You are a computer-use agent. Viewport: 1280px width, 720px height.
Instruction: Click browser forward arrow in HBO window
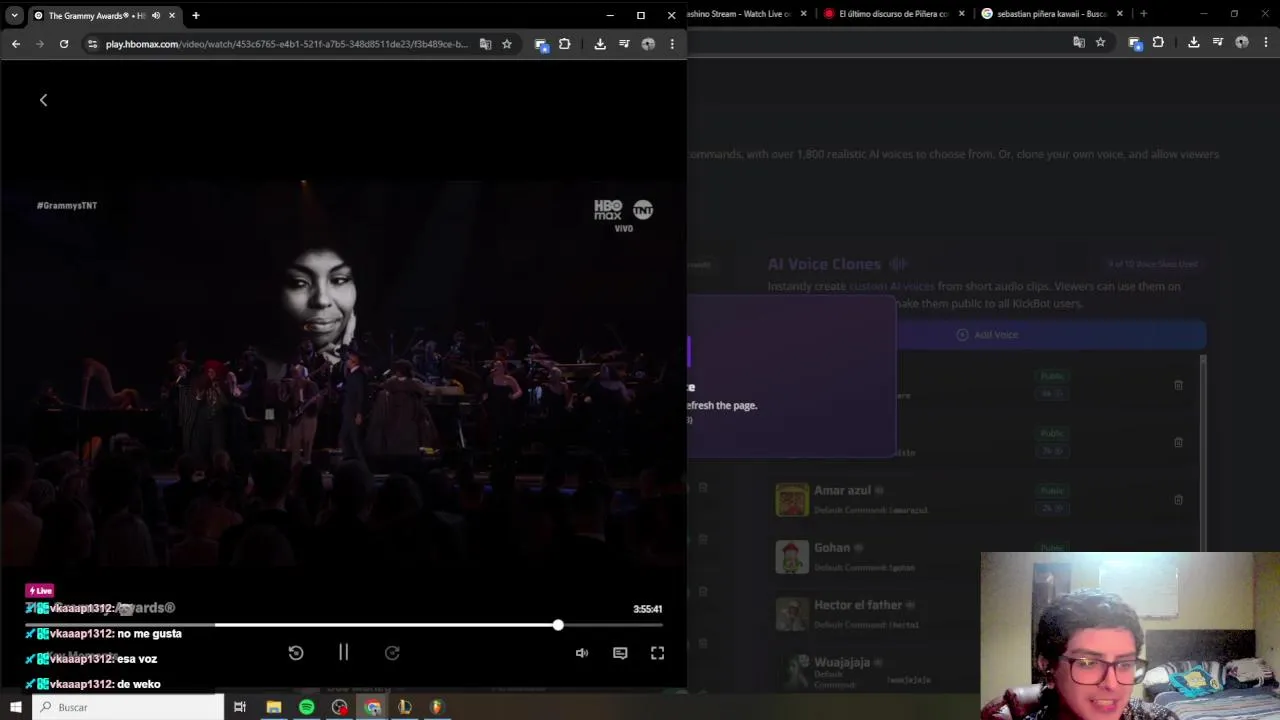click(40, 44)
